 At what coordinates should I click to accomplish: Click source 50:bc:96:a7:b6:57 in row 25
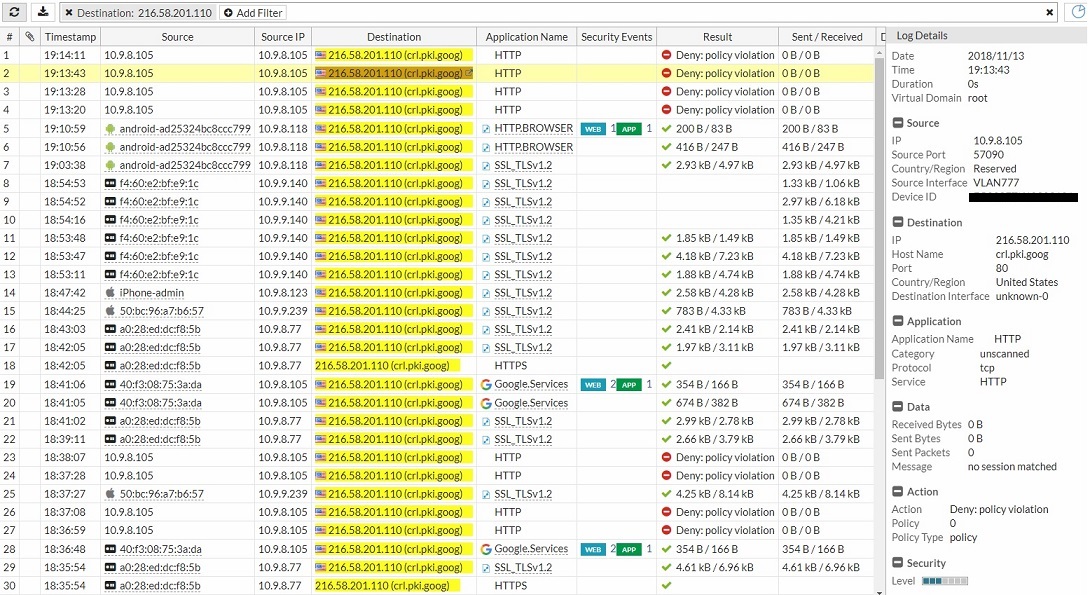click(x=161, y=494)
